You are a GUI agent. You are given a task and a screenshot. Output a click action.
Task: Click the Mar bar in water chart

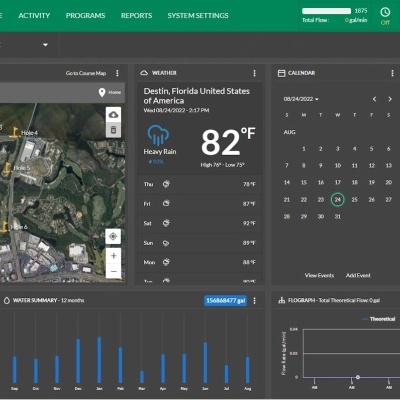click(x=142, y=377)
